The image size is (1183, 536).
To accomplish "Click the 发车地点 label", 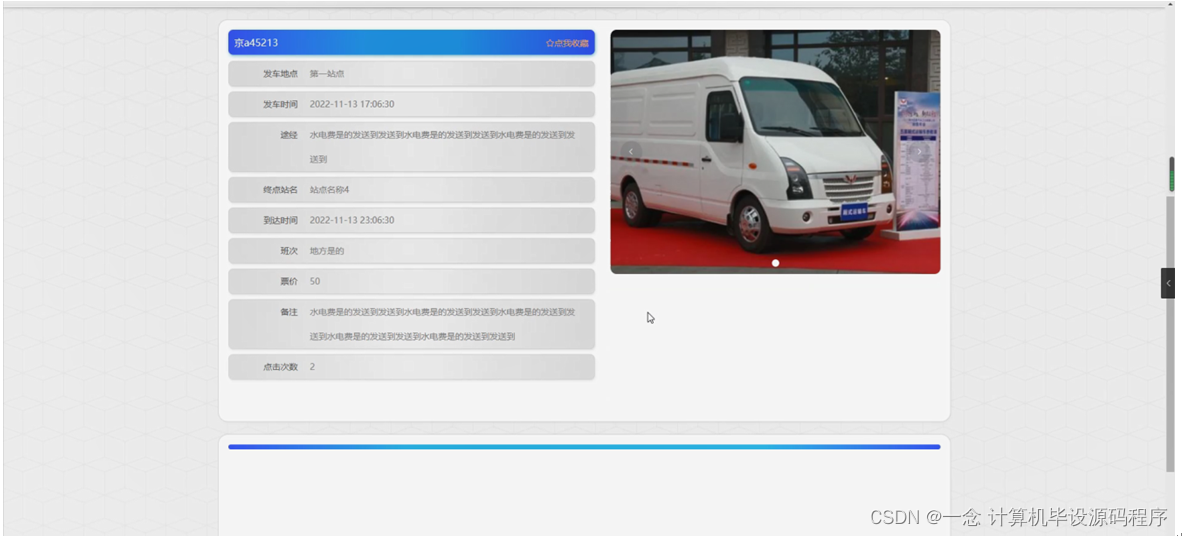I will [280, 74].
